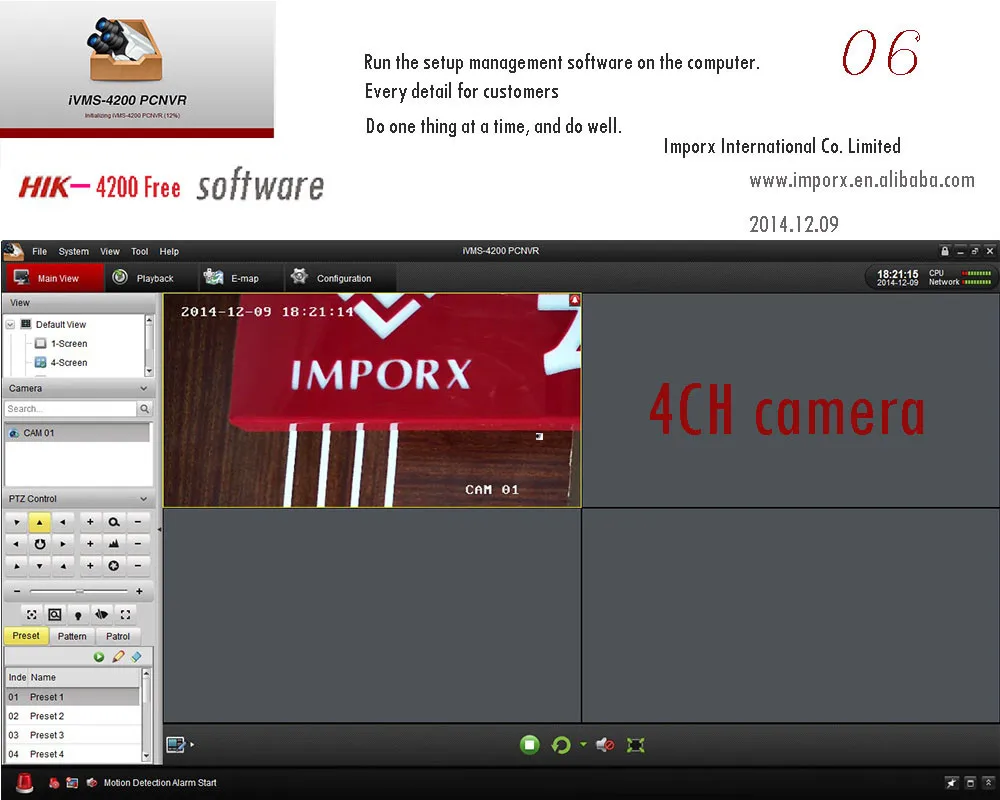Click the zoom magnifier icon in PTZ Control
Screen dimensions: 1000x800
(x=114, y=522)
